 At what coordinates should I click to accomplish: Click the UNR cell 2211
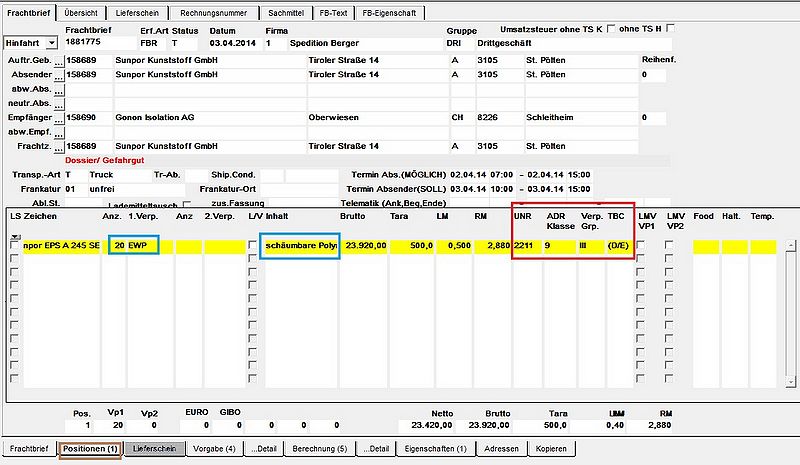[x=527, y=246]
